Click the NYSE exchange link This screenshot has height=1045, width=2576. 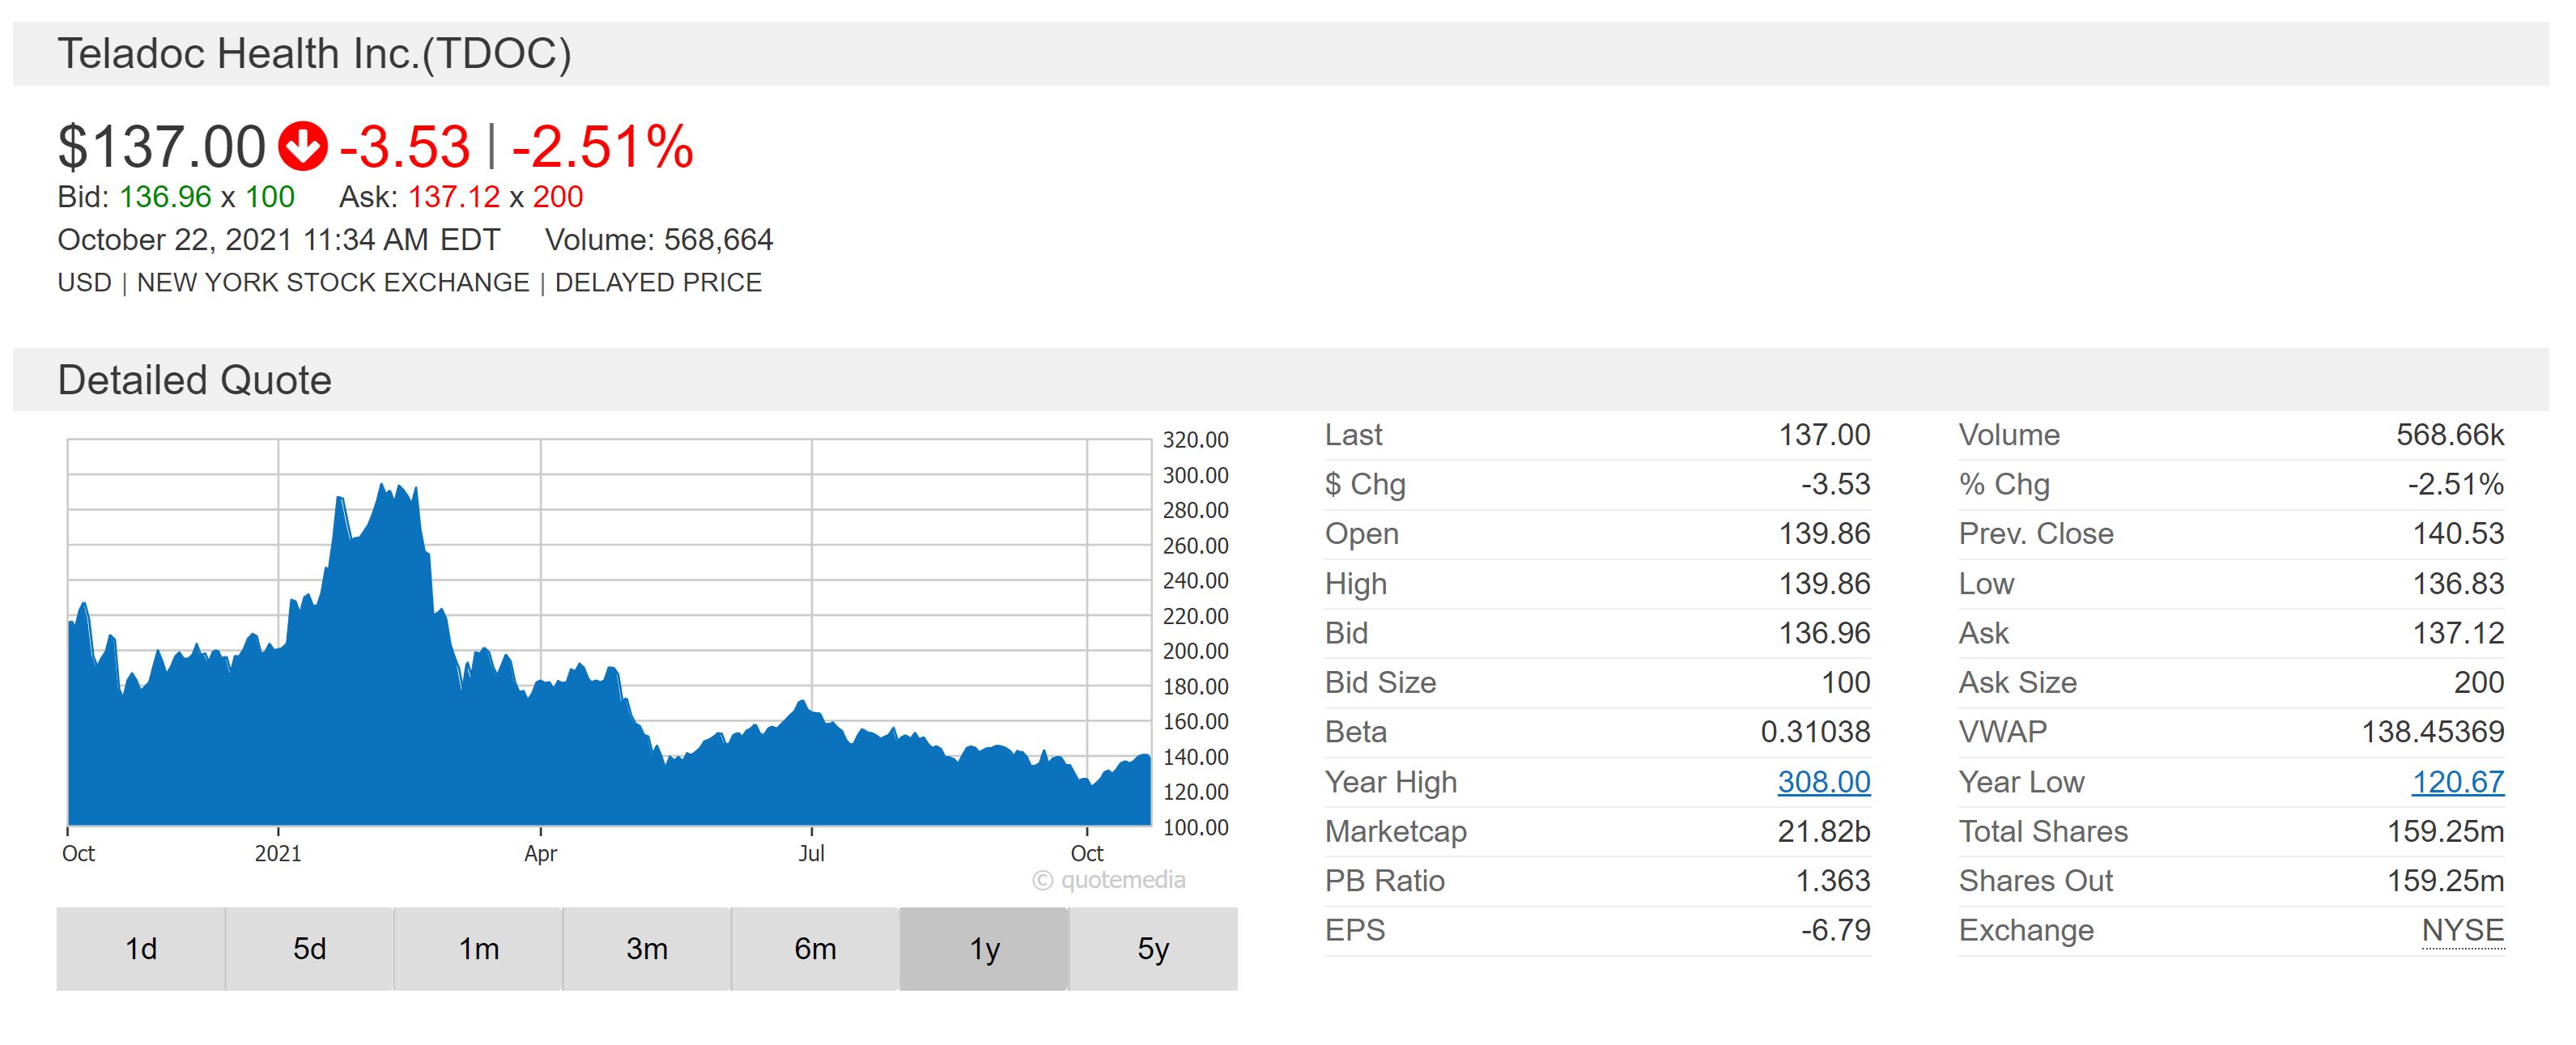2462,930
